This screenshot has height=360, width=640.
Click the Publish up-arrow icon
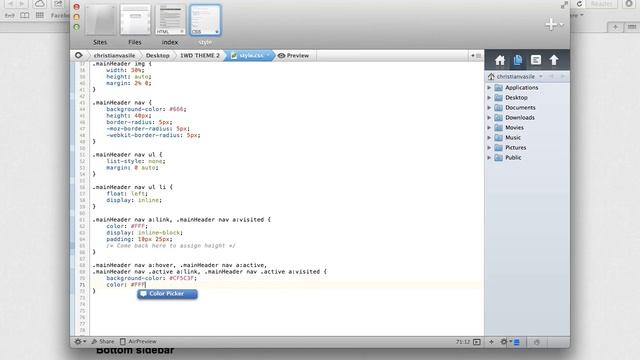(553, 60)
